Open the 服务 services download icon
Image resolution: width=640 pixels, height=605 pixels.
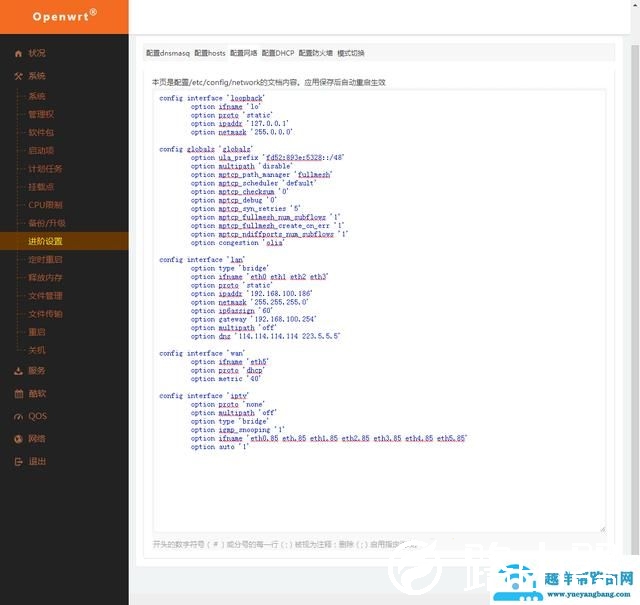pyautogui.click(x=18, y=371)
